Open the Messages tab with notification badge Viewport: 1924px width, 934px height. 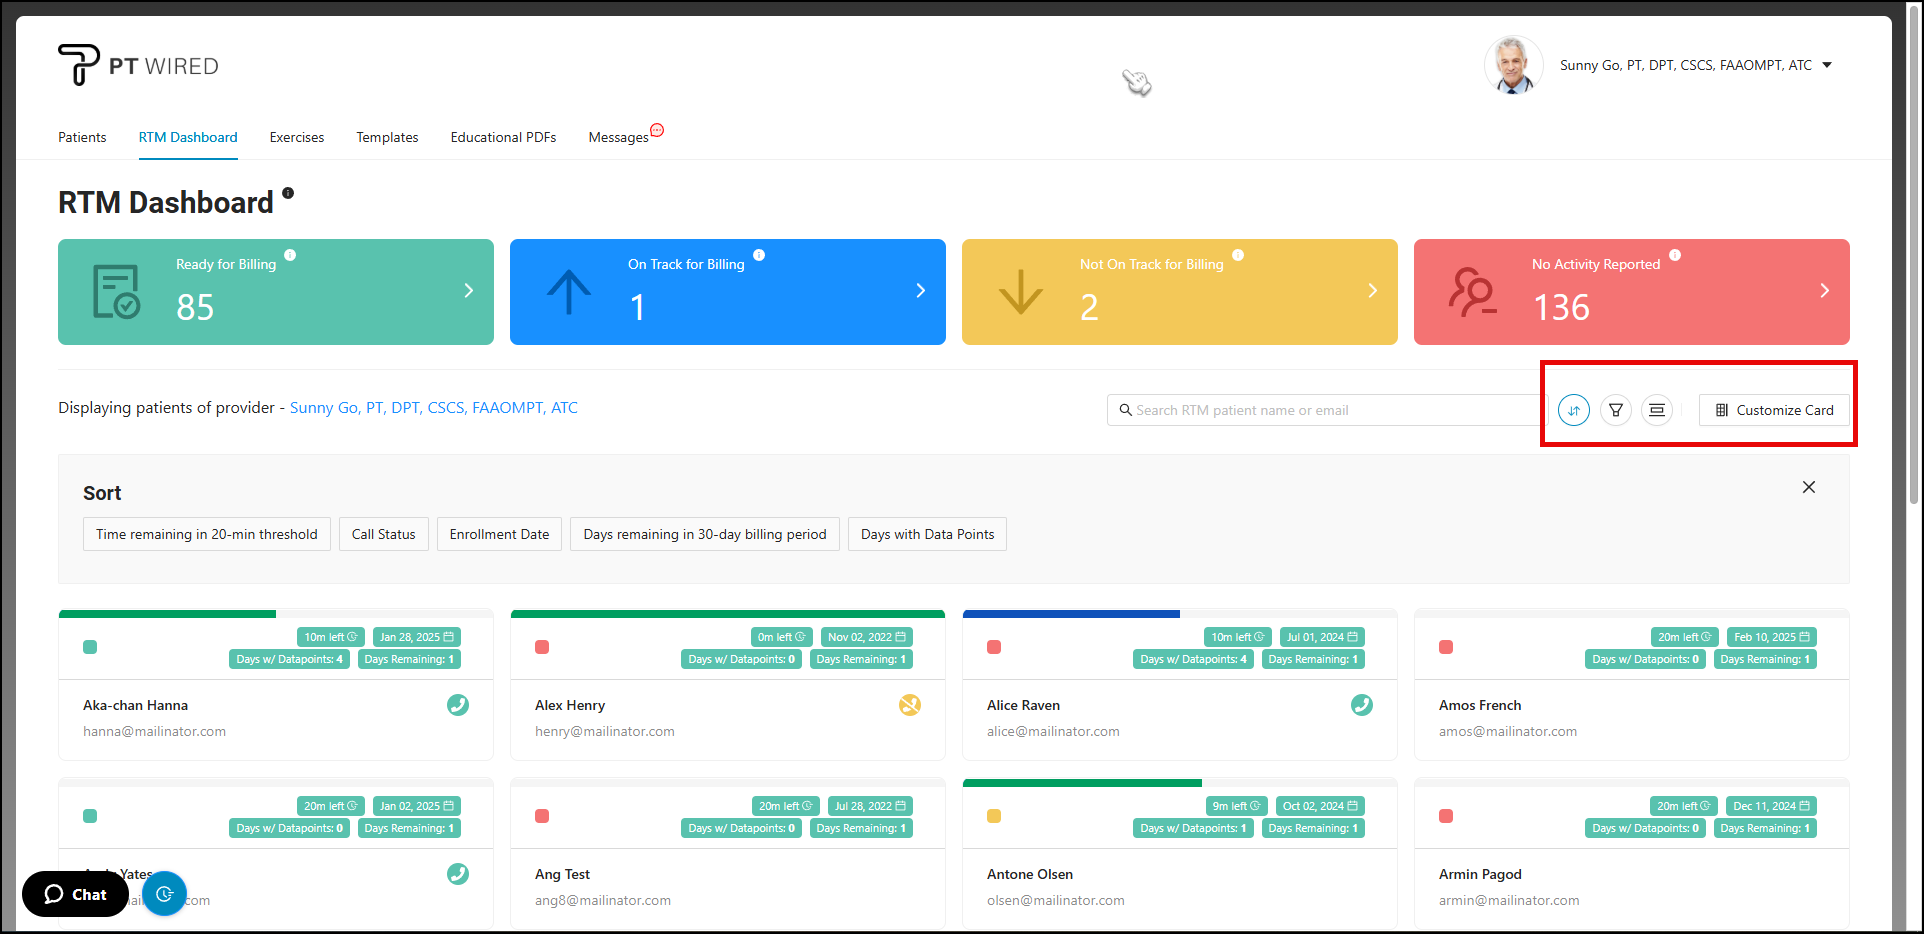[618, 137]
